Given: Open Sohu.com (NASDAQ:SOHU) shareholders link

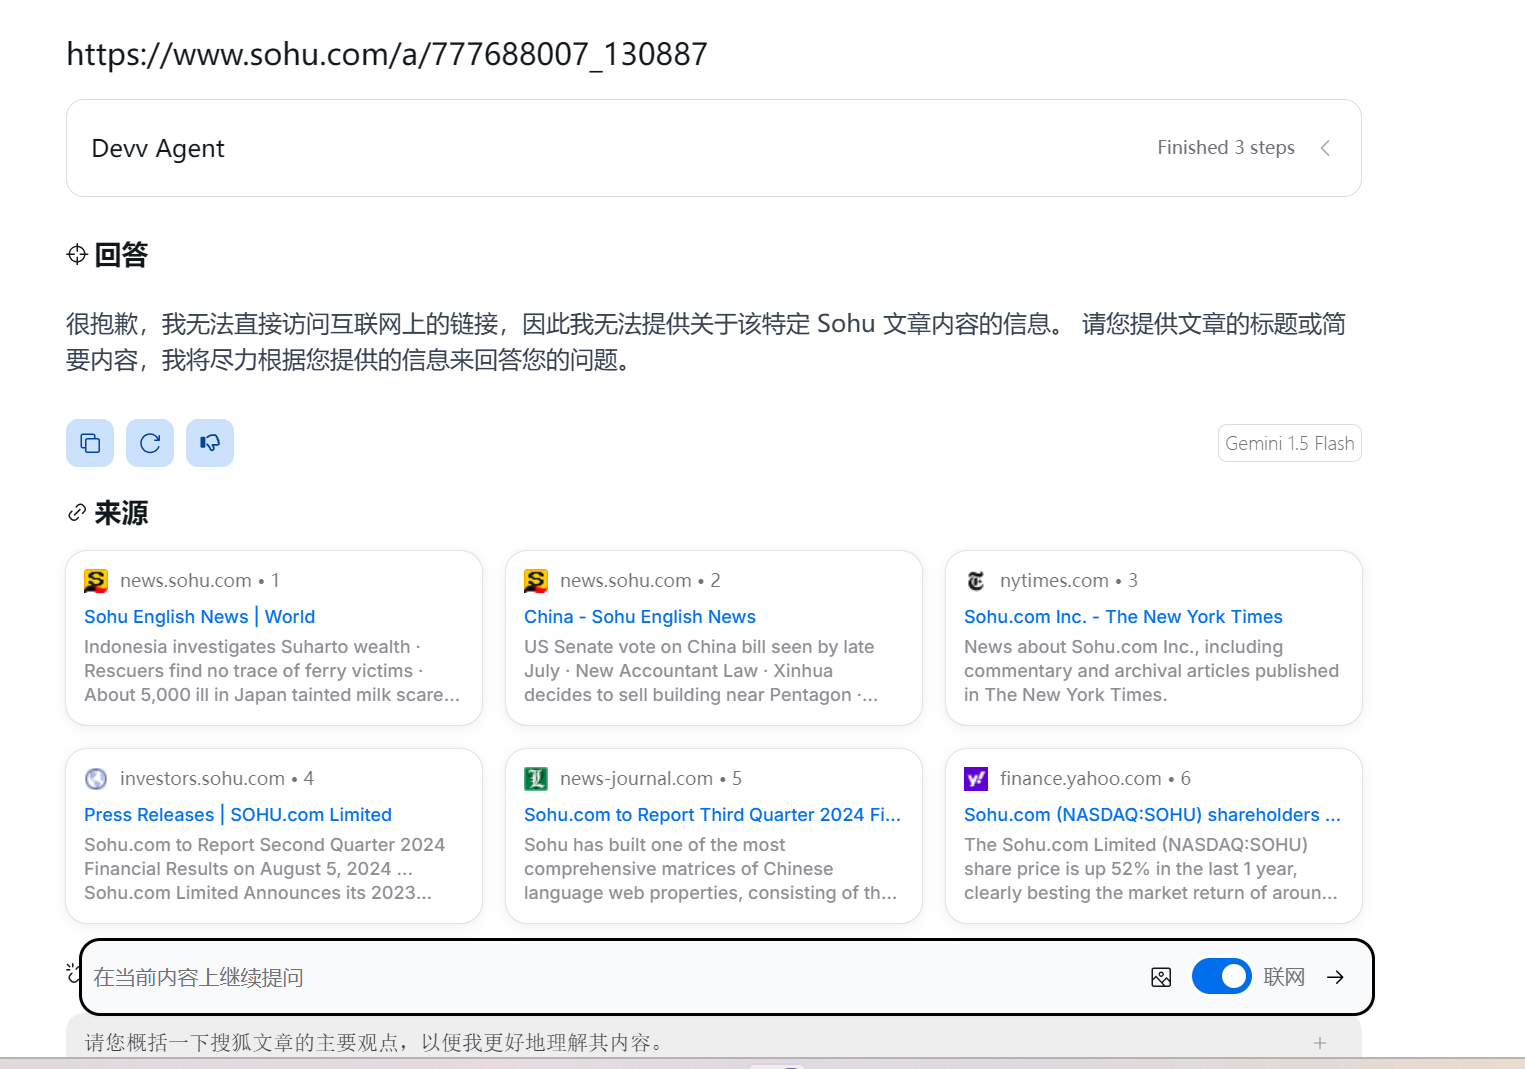Looking at the screenshot, I should 1152,815.
